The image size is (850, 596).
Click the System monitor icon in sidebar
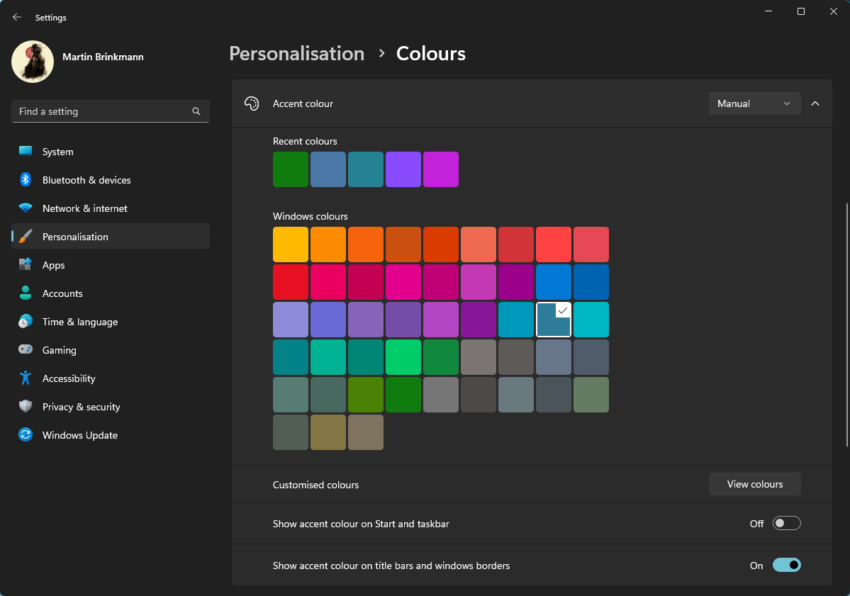[x=25, y=152]
